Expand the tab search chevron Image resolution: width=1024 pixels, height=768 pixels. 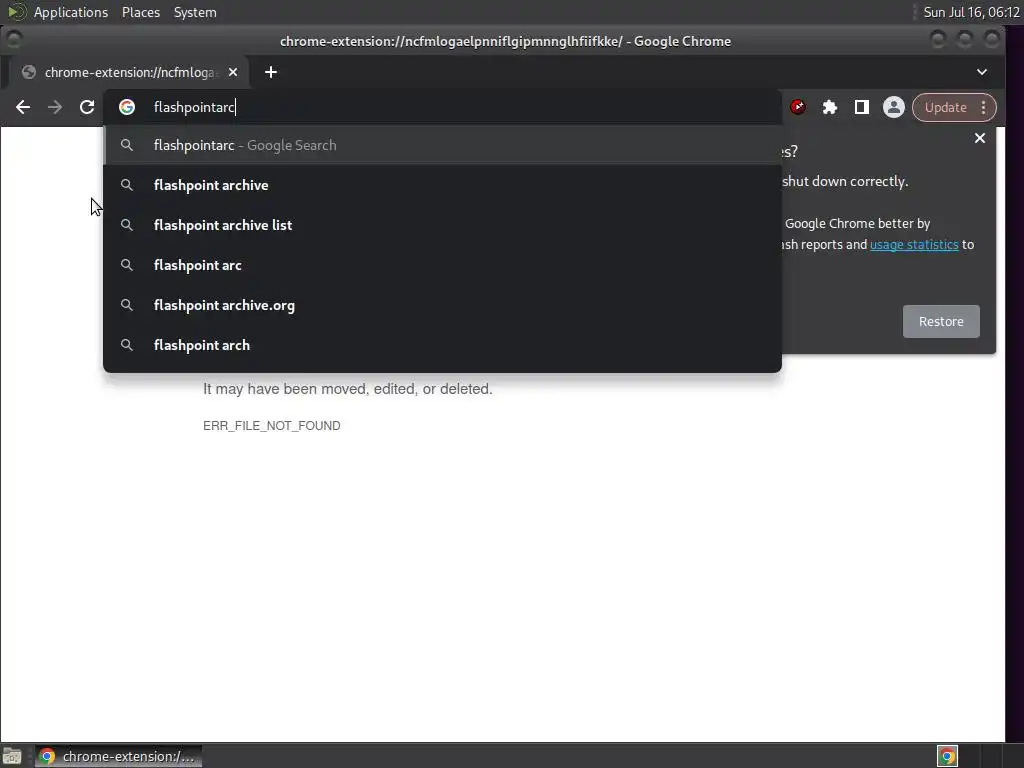point(982,72)
